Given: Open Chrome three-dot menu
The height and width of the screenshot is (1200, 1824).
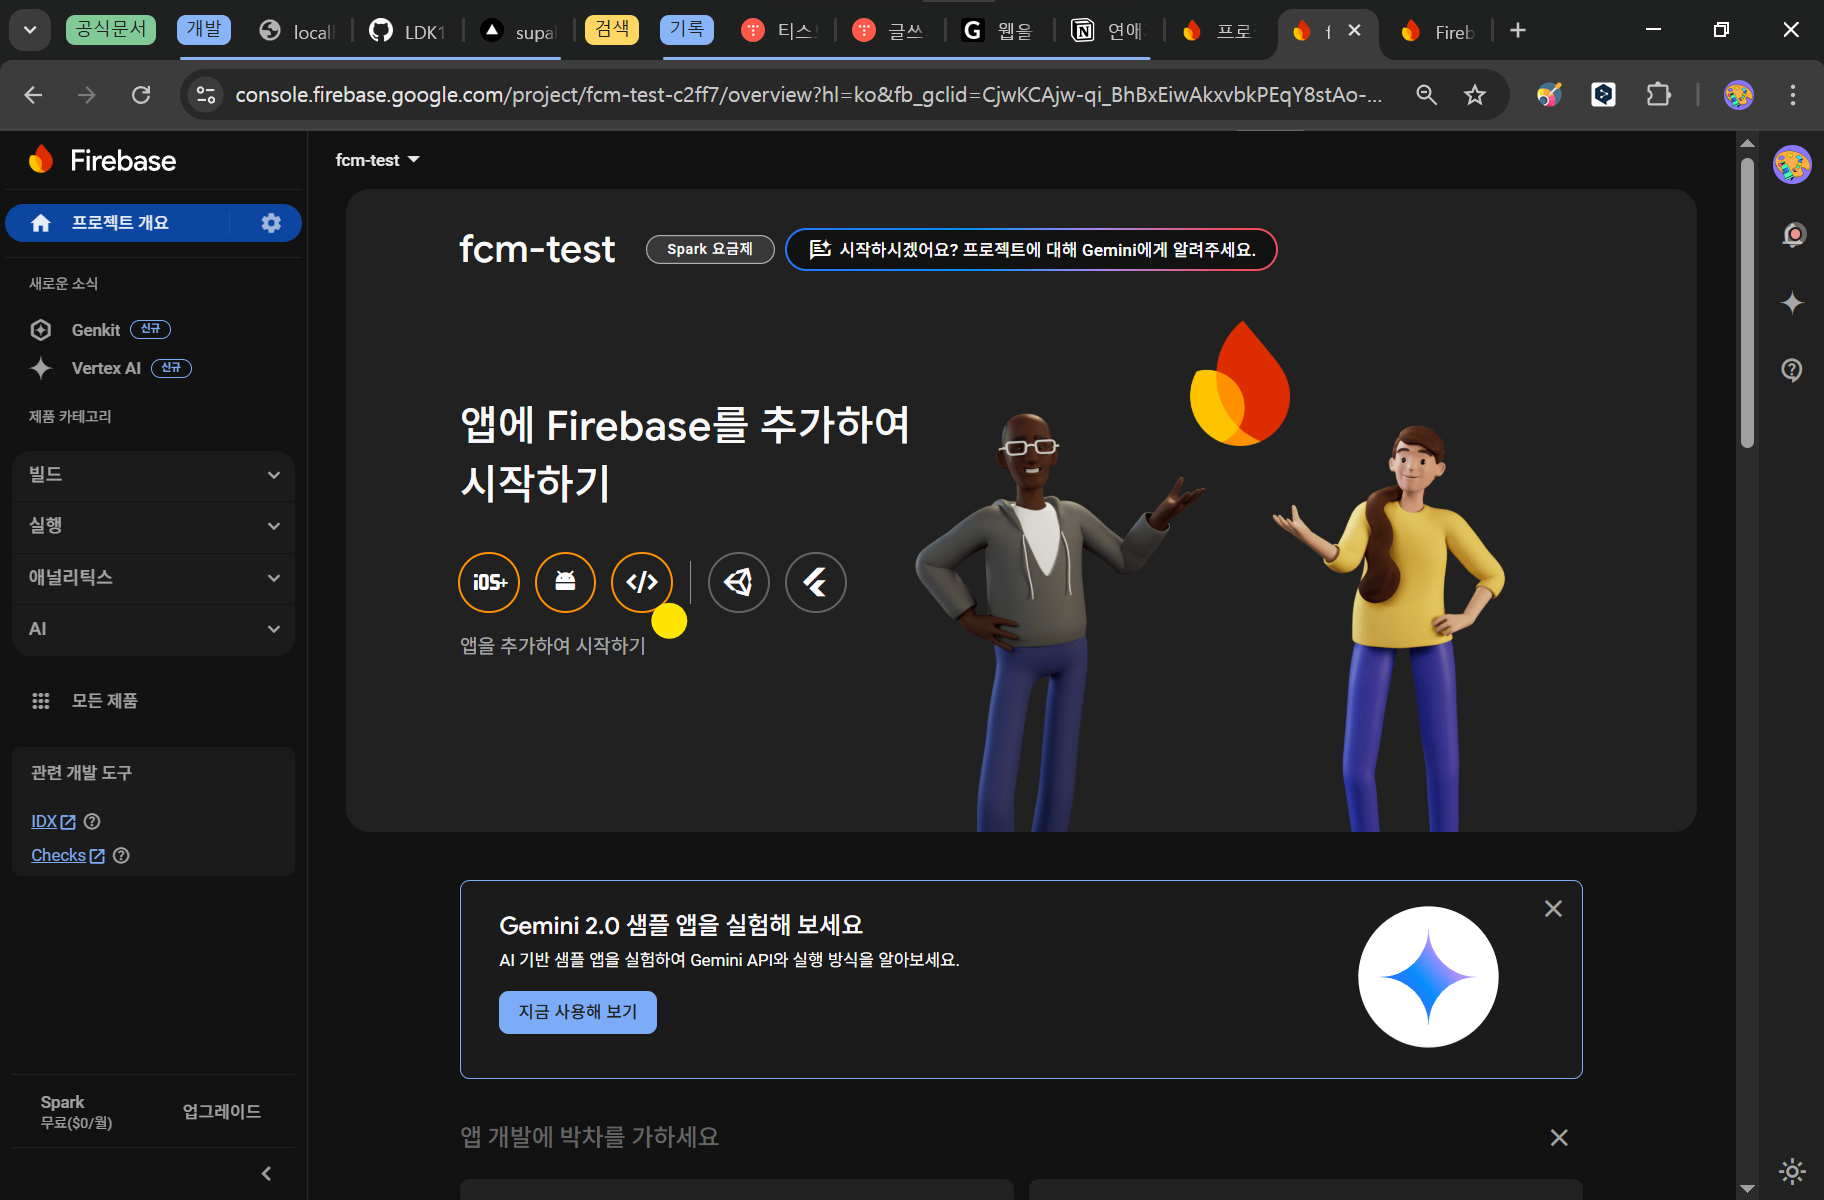Looking at the screenshot, I should click(x=1793, y=95).
